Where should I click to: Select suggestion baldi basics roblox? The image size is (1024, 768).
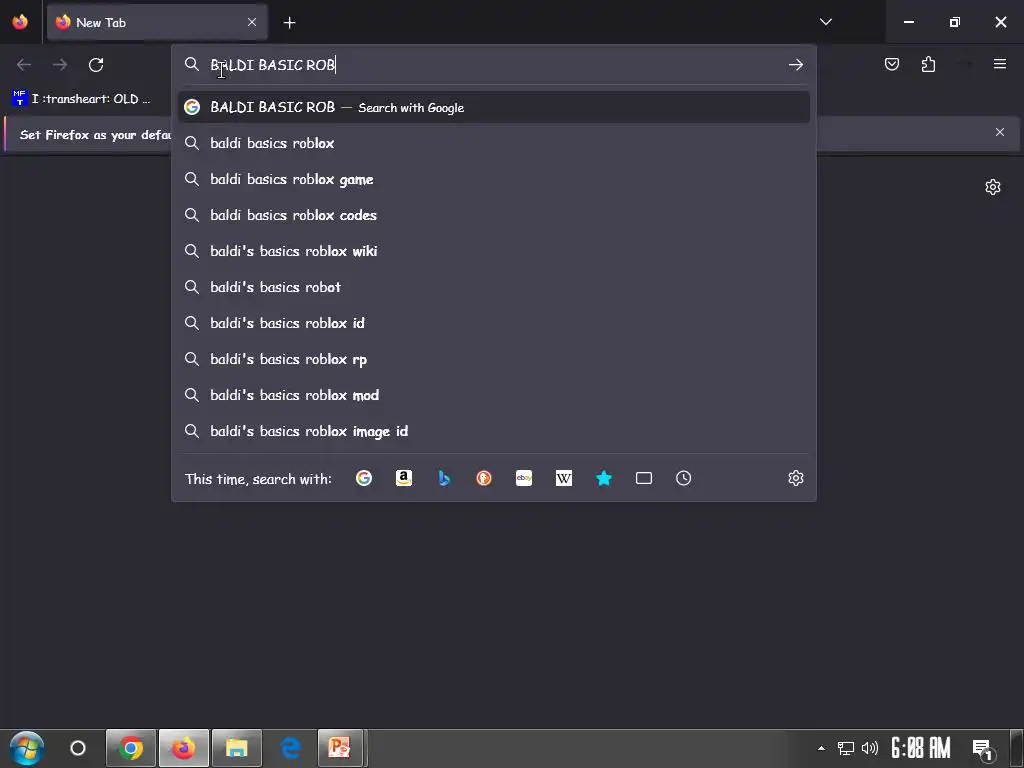click(x=494, y=143)
